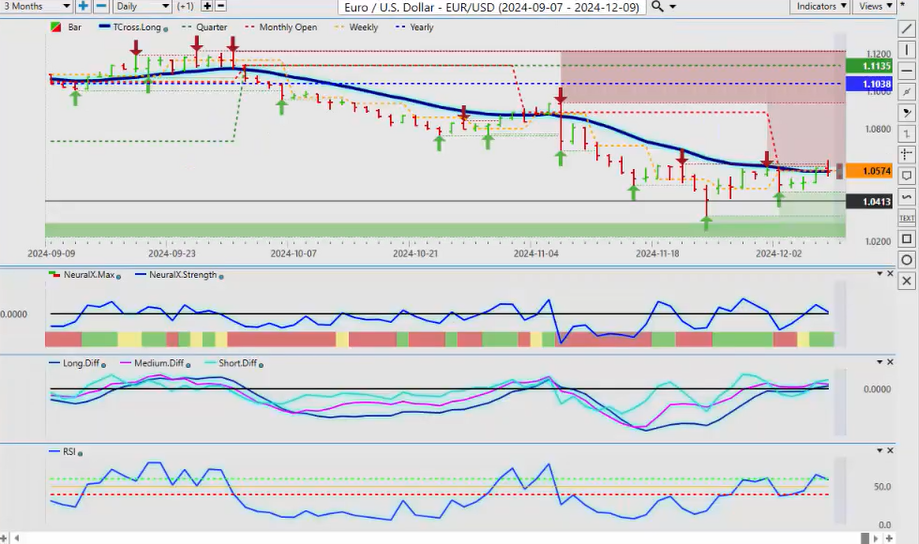Image resolution: width=919 pixels, height=544 pixels.
Task: Pick the TEXT annotation tool
Action: (906, 217)
